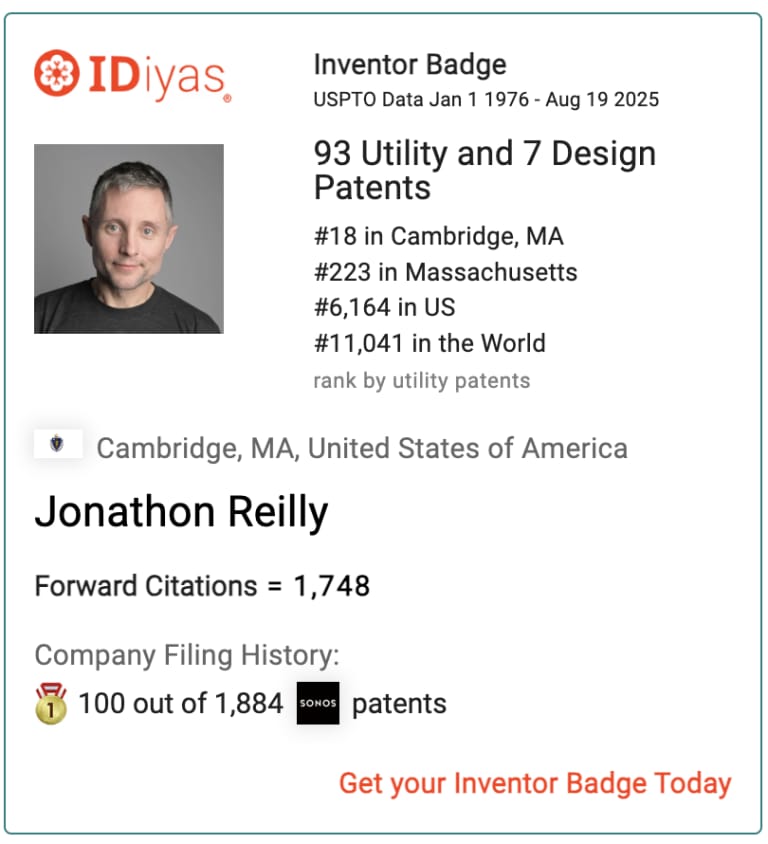Viewport: 768px width, 844px height.
Task: Click the USPTO Data date range text
Action: [486, 100]
